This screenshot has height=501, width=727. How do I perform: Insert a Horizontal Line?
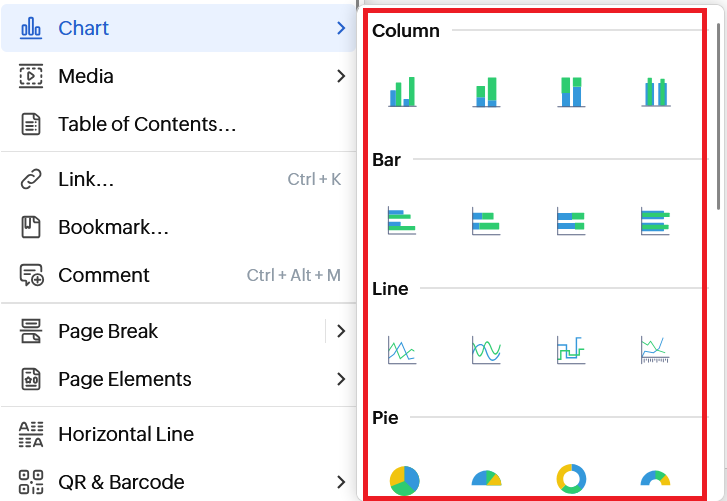tap(126, 434)
